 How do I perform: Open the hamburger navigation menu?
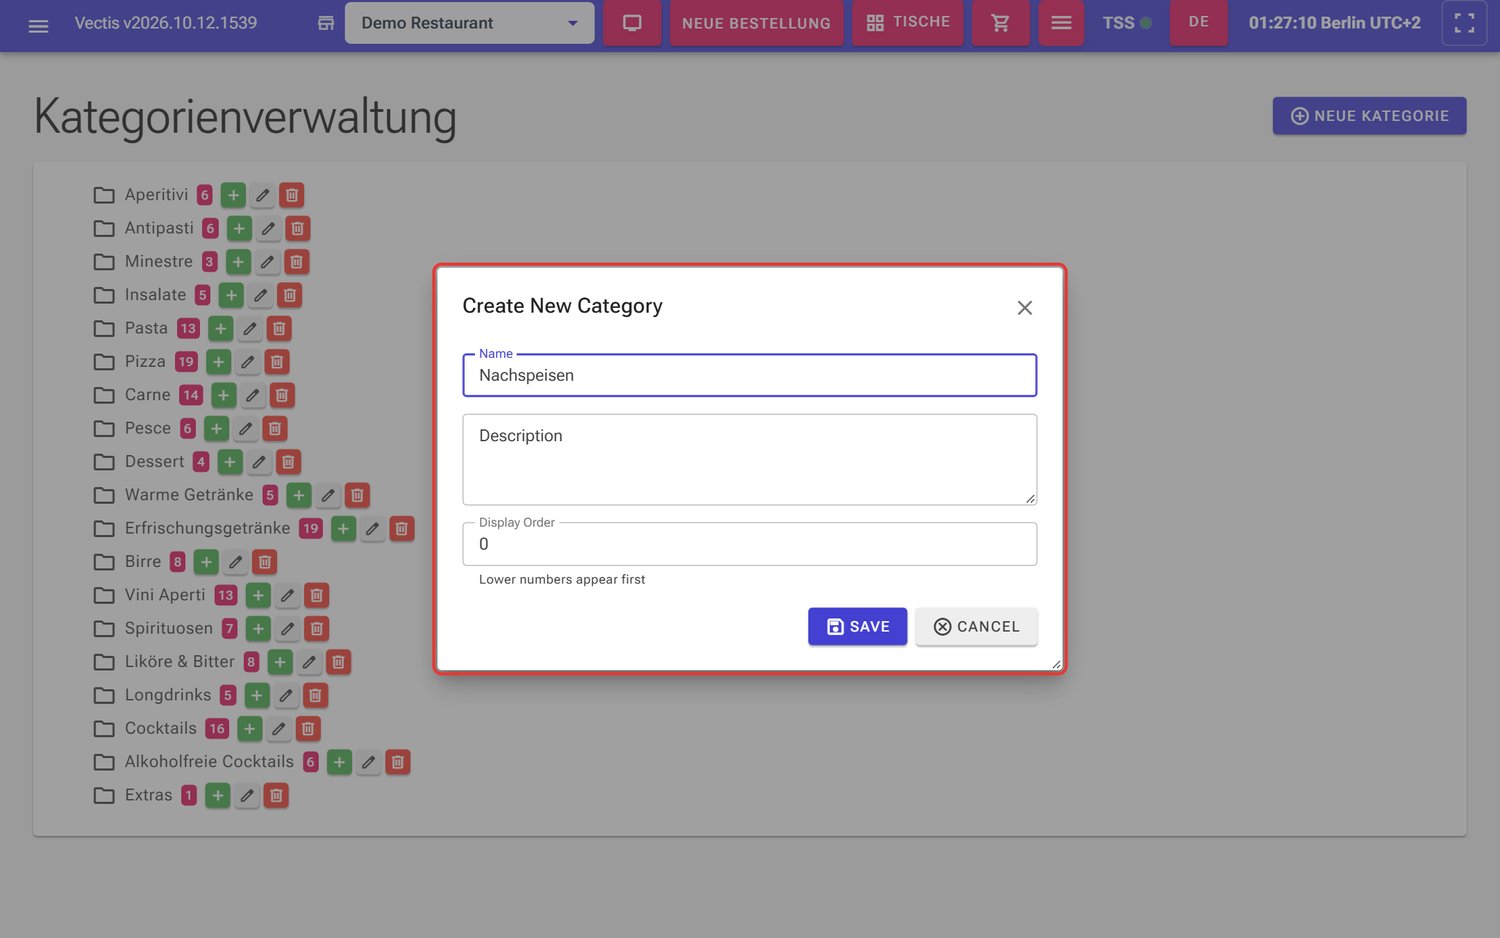[38, 24]
